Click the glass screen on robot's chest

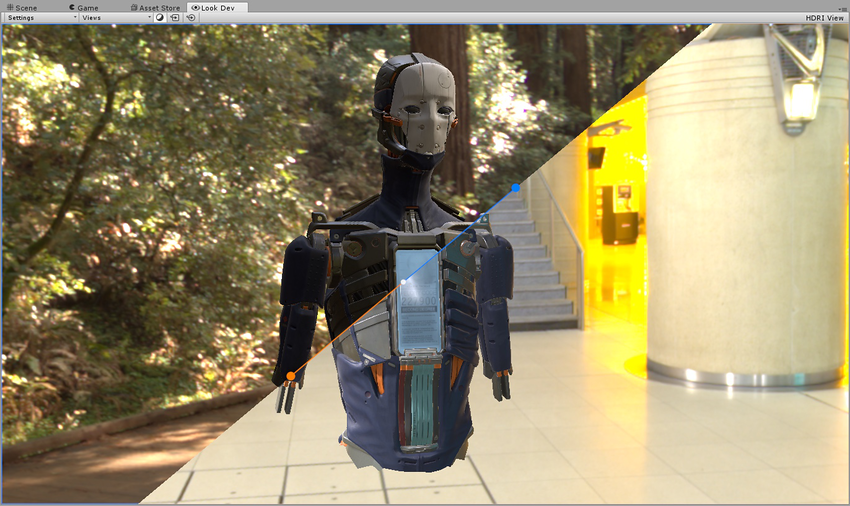tap(419, 300)
